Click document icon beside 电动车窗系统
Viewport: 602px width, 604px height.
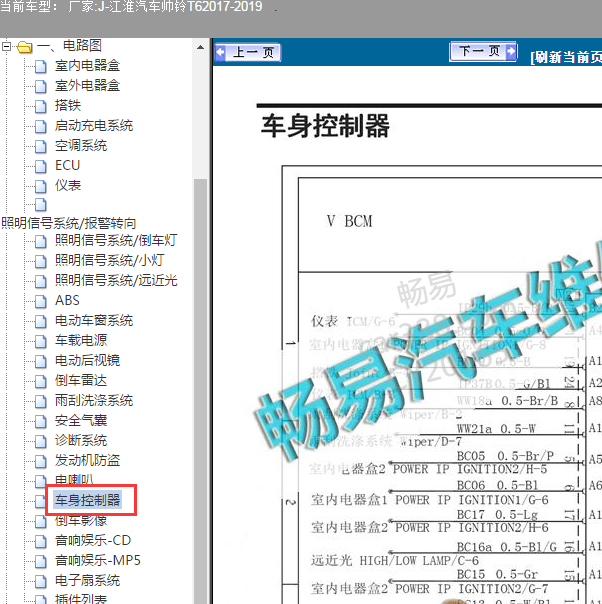(41, 321)
